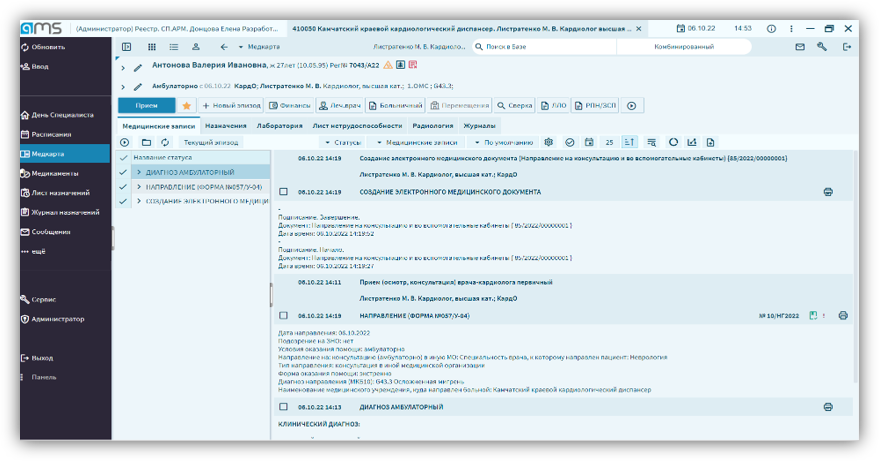This screenshot has height=461, width=879.
Task: Click the Сверка button
Action: coord(515,105)
